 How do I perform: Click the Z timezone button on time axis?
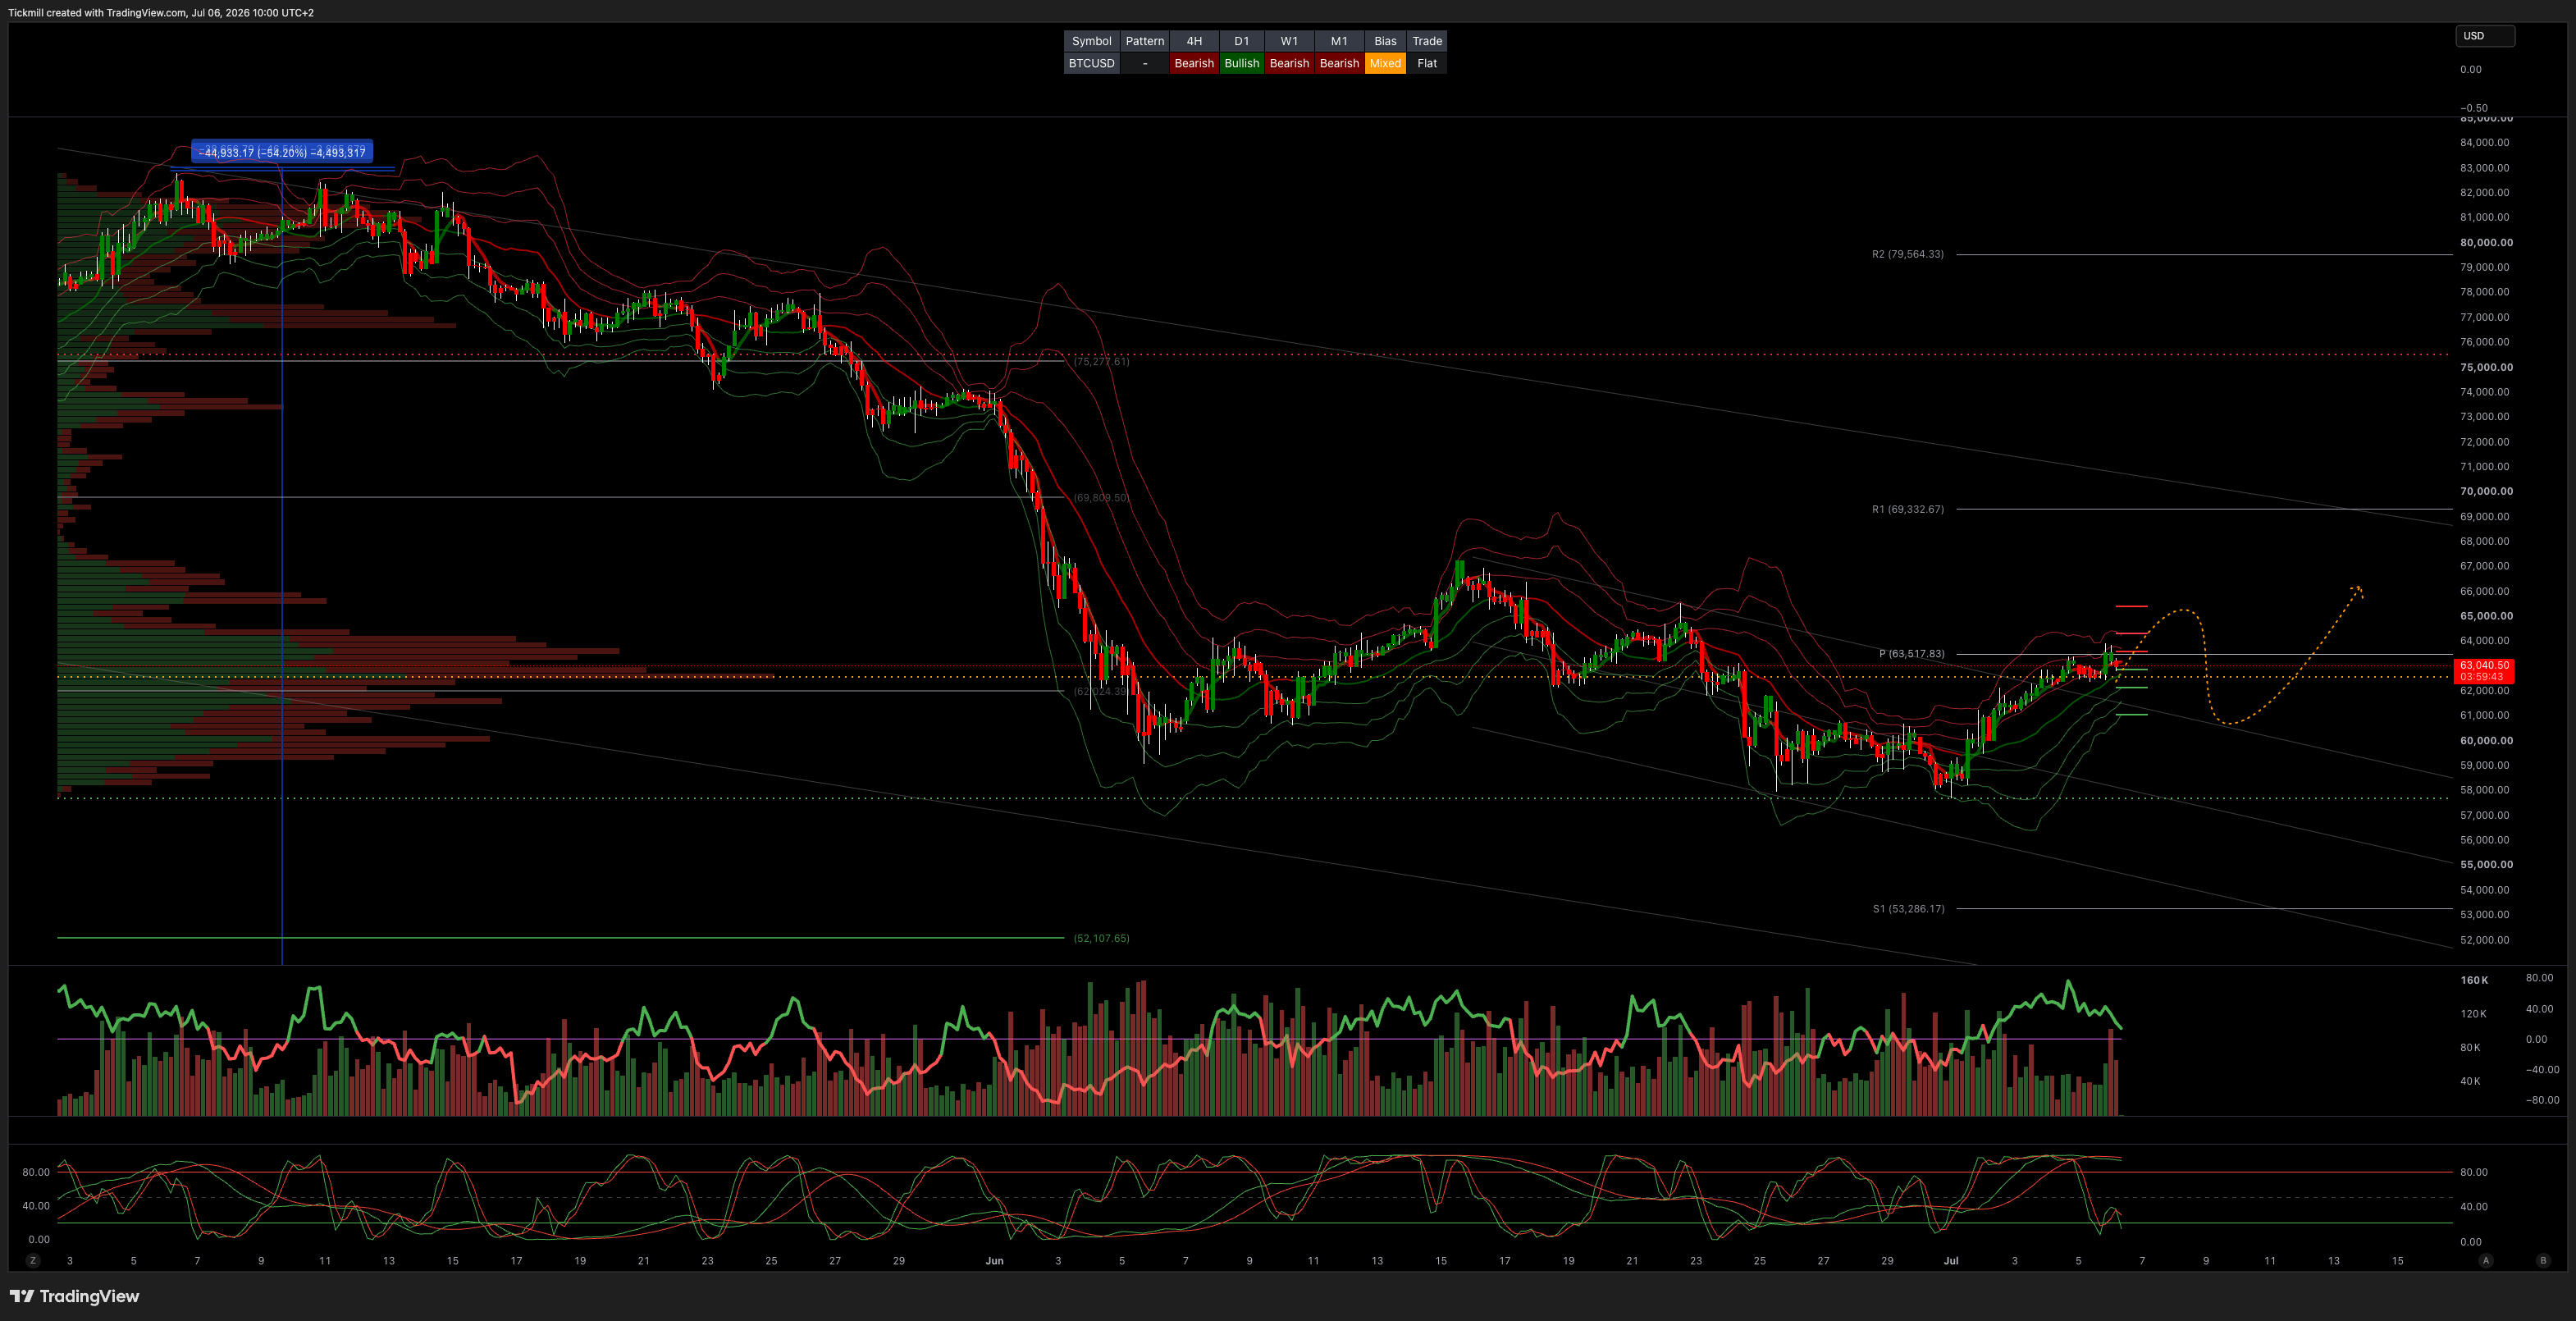[x=33, y=1260]
